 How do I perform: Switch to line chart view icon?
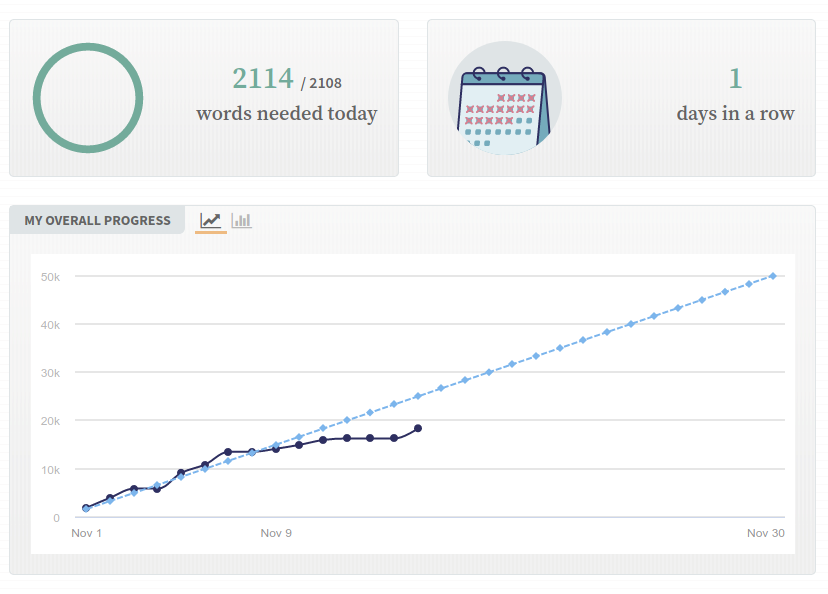click(x=210, y=220)
